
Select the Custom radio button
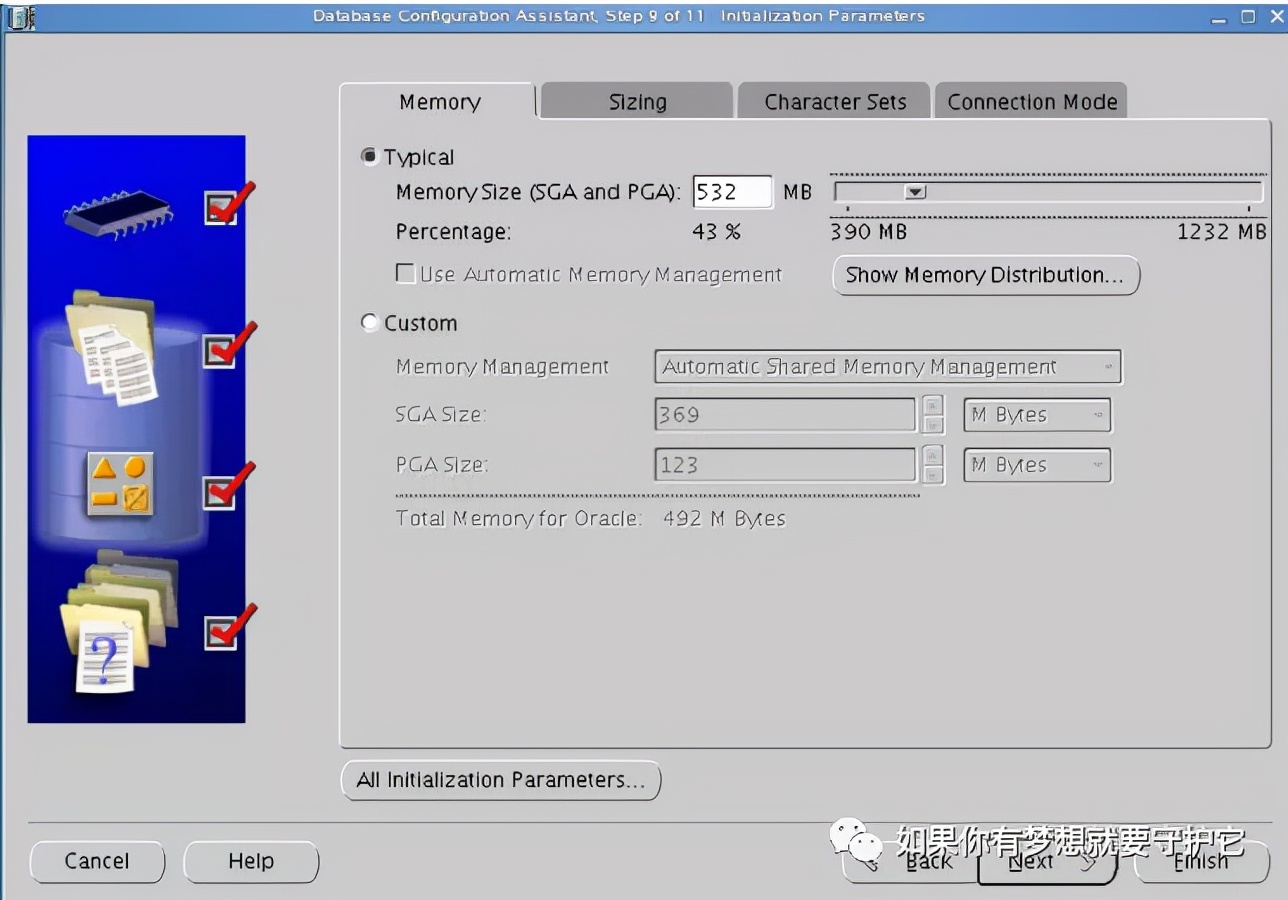tap(370, 323)
